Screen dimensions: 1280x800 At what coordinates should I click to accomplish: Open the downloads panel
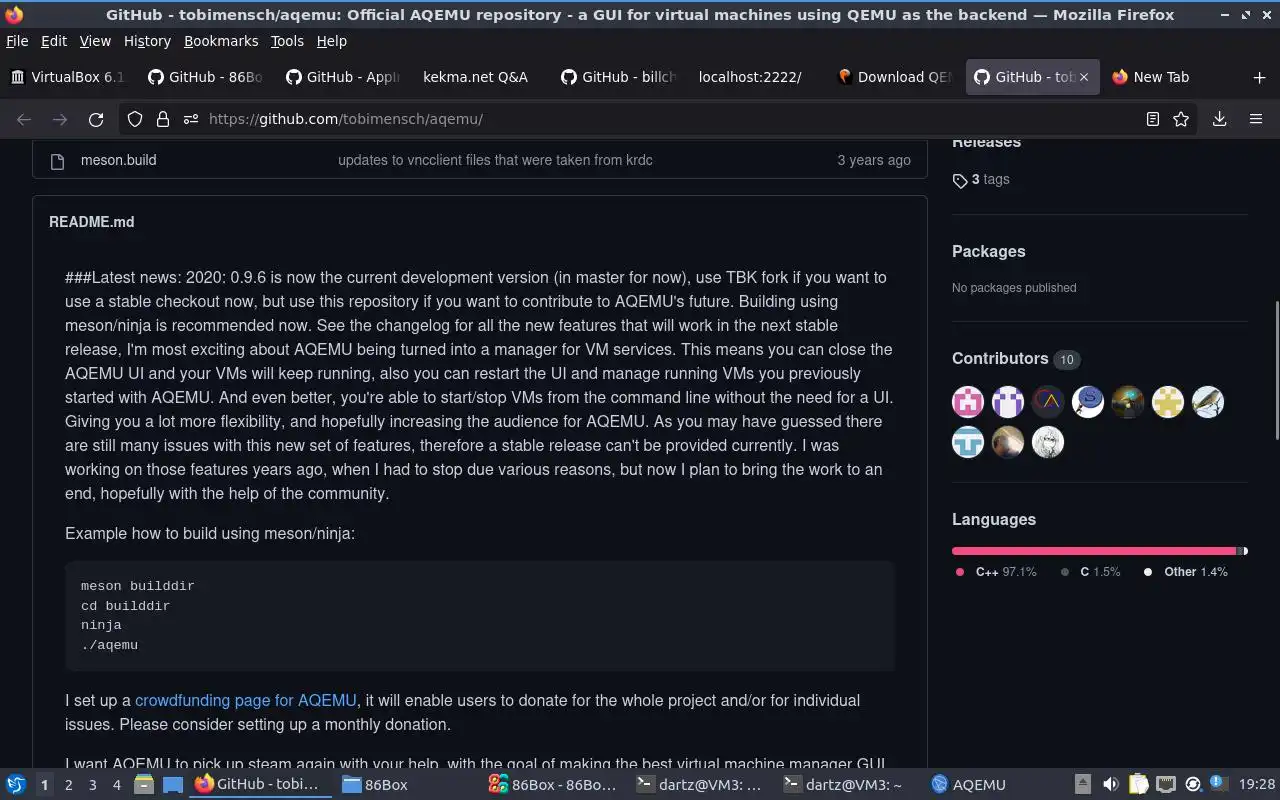point(1220,119)
